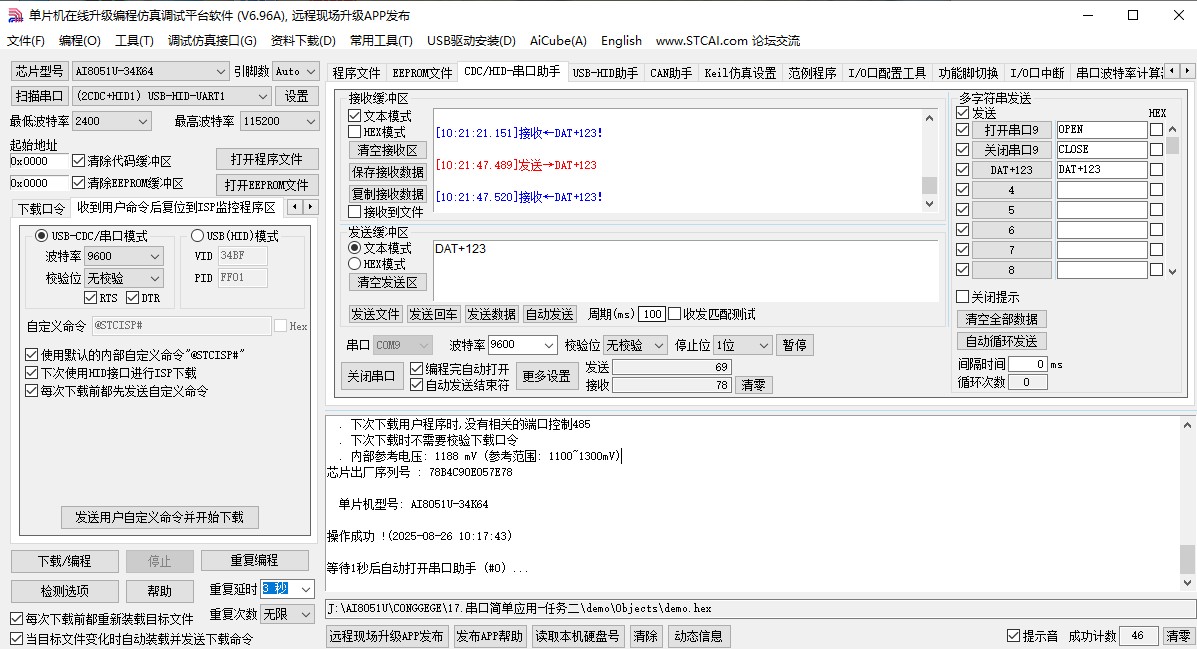The height and width of the screenshot is (649, 1197).
Task: Click the 发送数据 button
Action: (x=491, y=314)
